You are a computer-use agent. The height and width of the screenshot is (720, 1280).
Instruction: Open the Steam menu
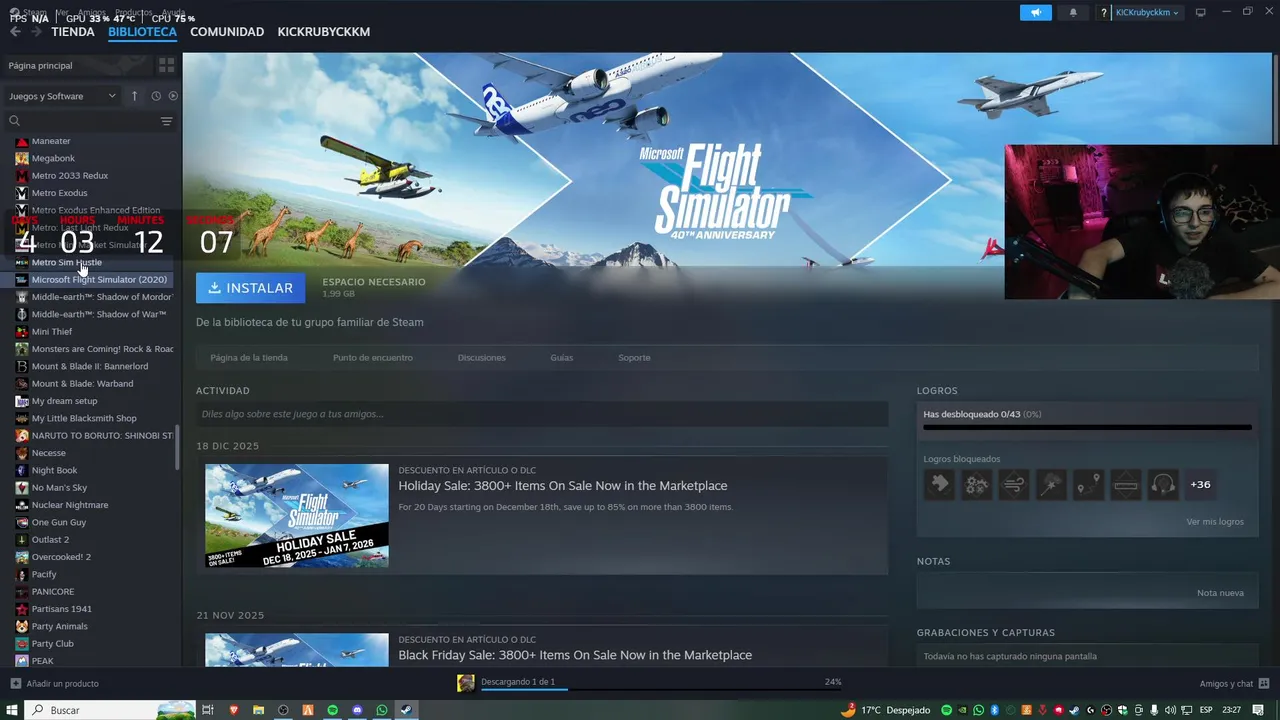click(35, 12)
